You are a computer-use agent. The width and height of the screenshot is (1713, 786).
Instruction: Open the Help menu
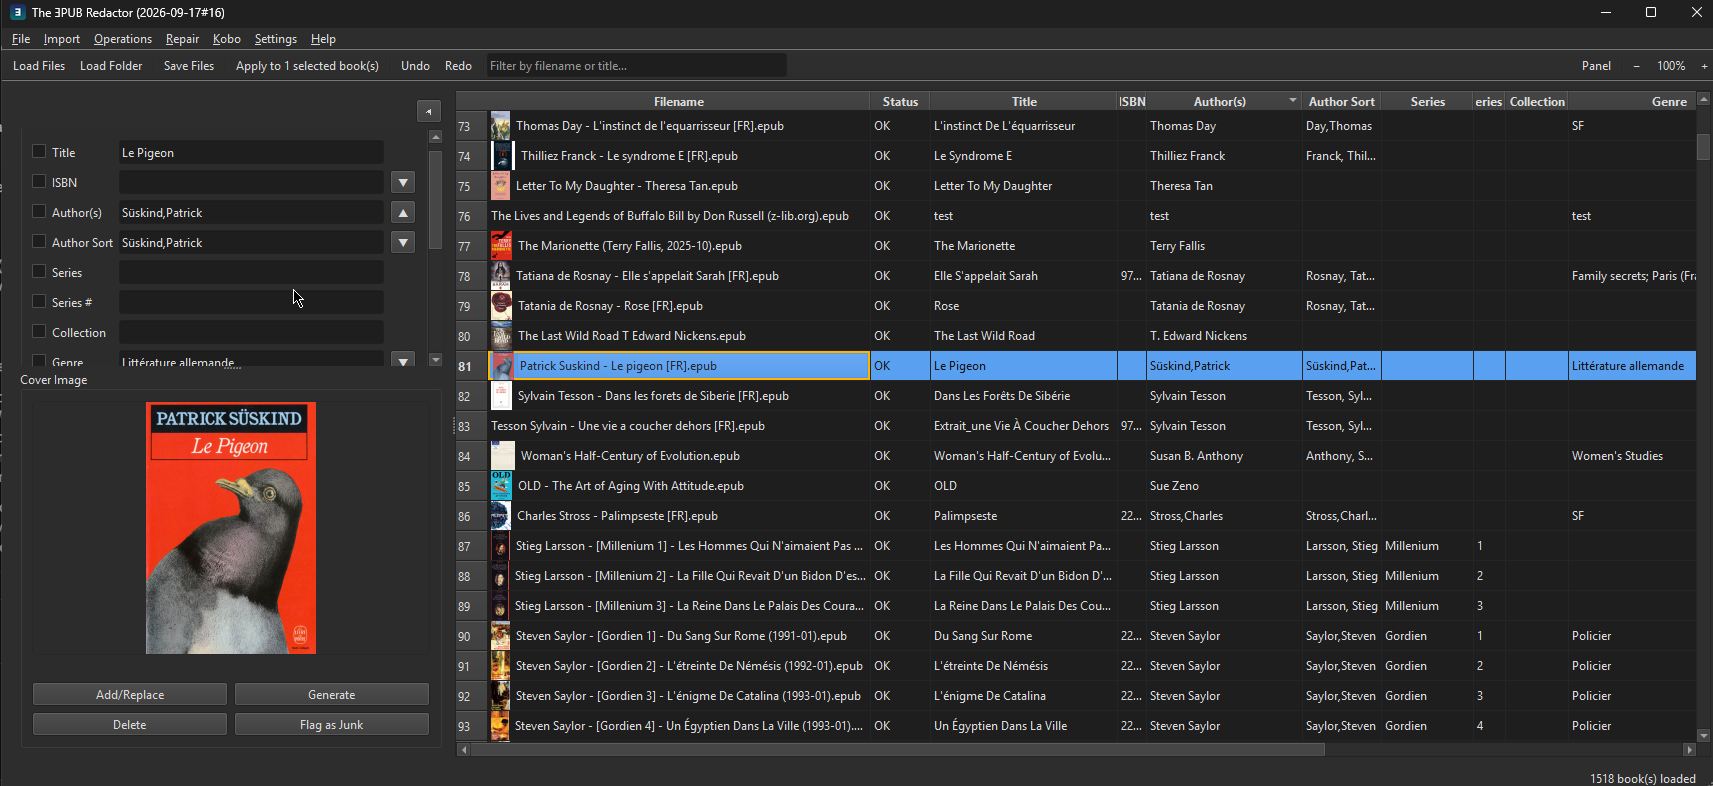click(323, 39)
